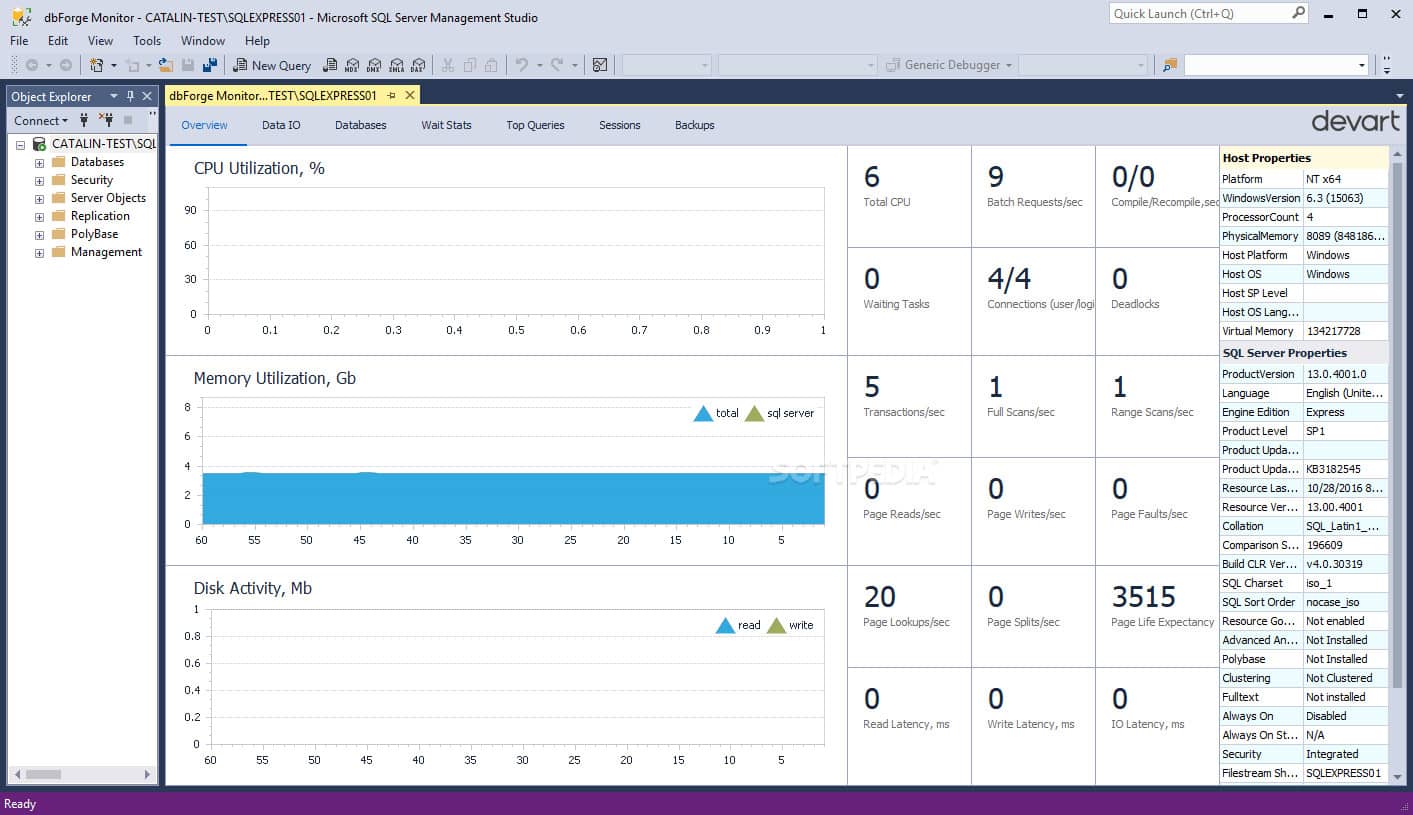Pin the Object Explorer panel
The height and width of the screenshot is (815, 1413).
pyautogui.click(x=130, y=96)
